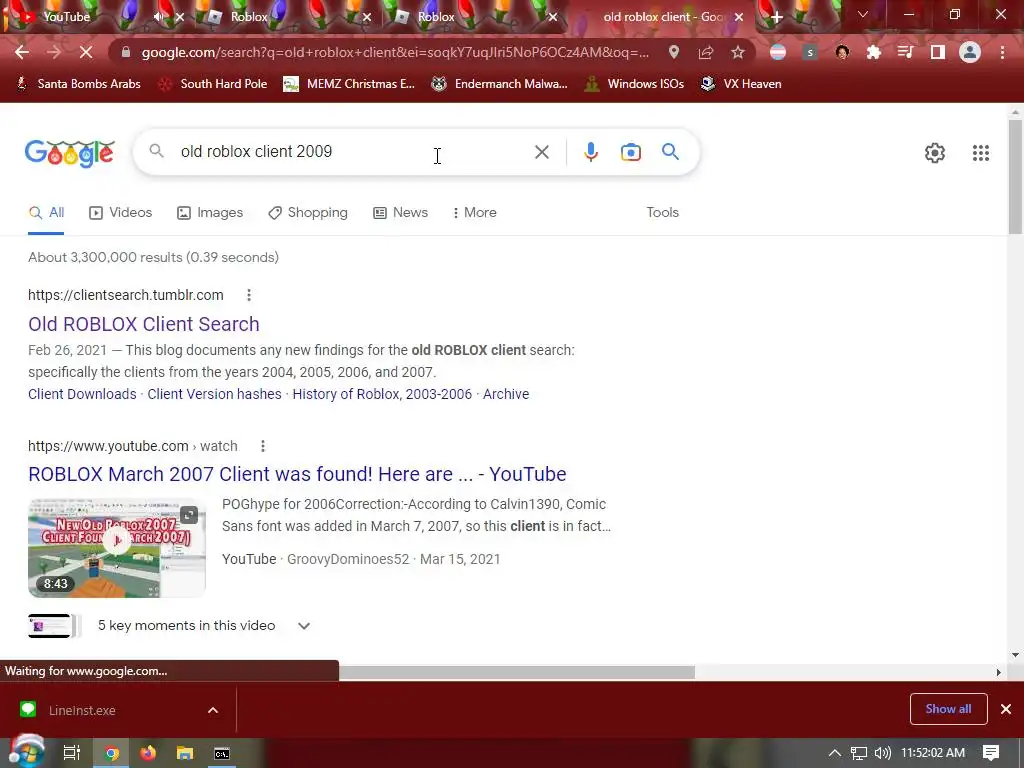1024x768 pixels.
Task: Open the Chrome profile avatar
Action: pos(970,52)
